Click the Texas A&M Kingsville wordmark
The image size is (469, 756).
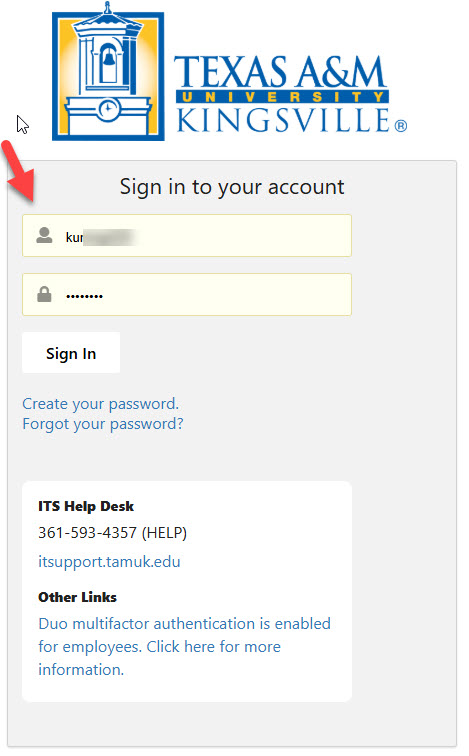point(291,94)
